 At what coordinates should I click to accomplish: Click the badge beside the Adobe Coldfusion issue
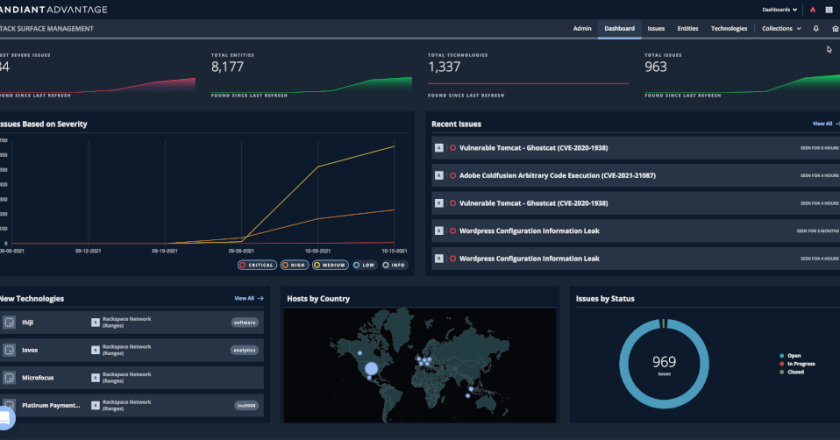[x=439, y=175]
